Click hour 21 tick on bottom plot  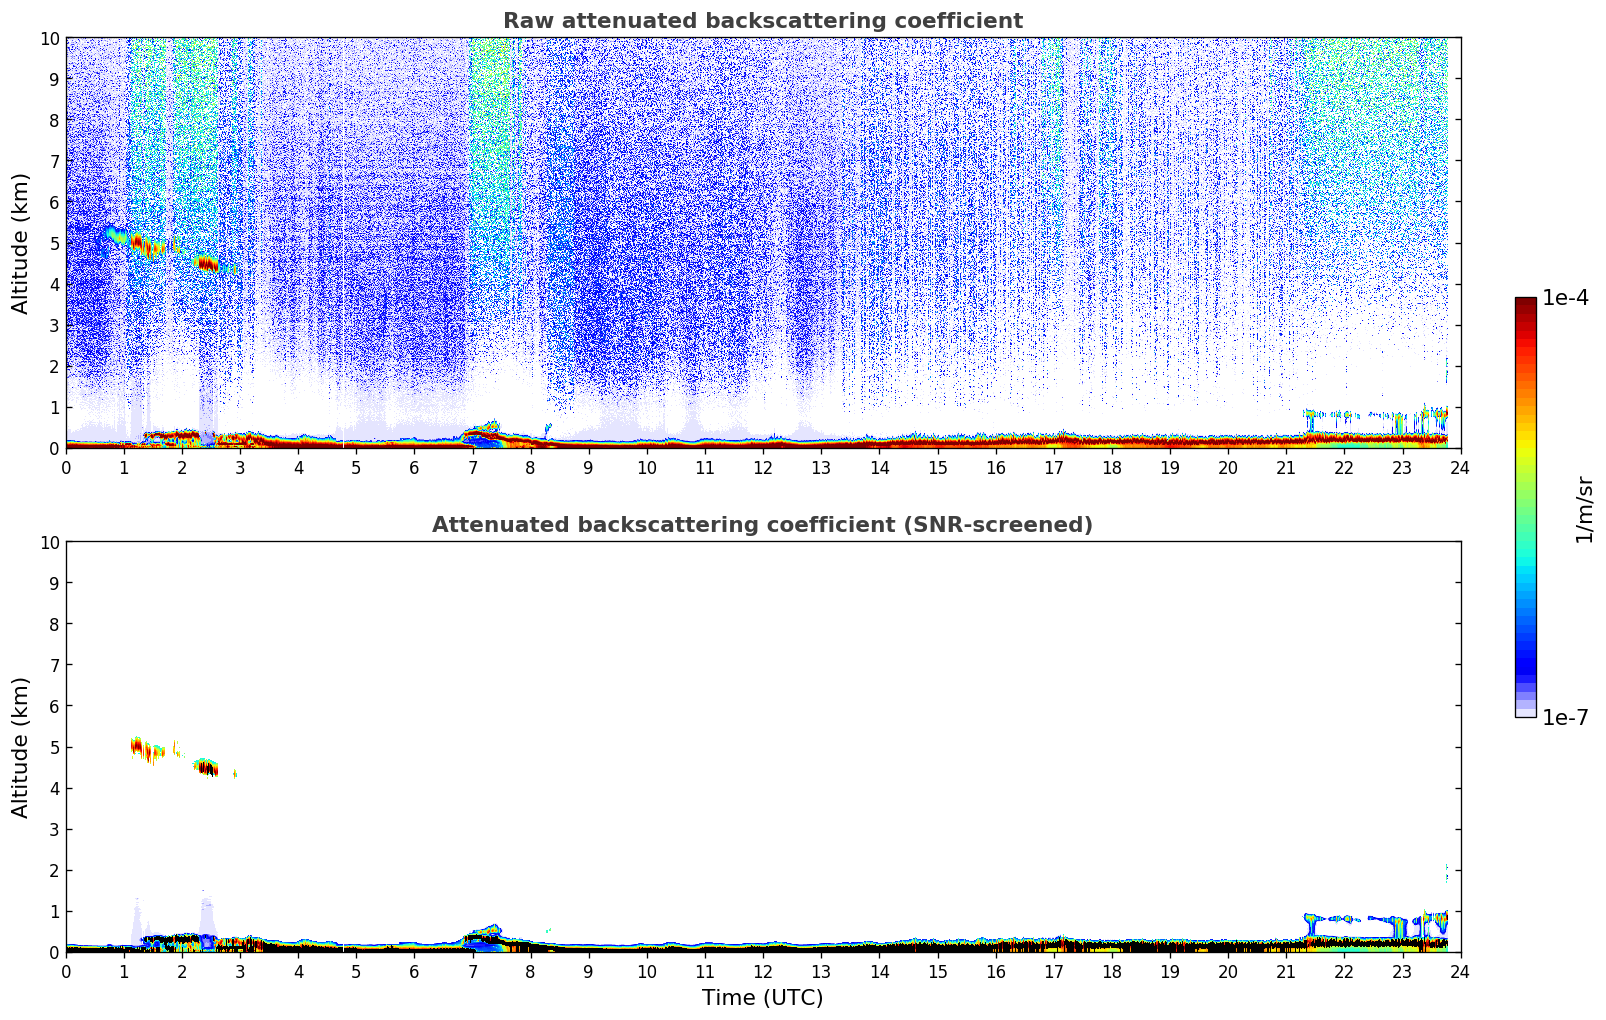point(1286,971)
